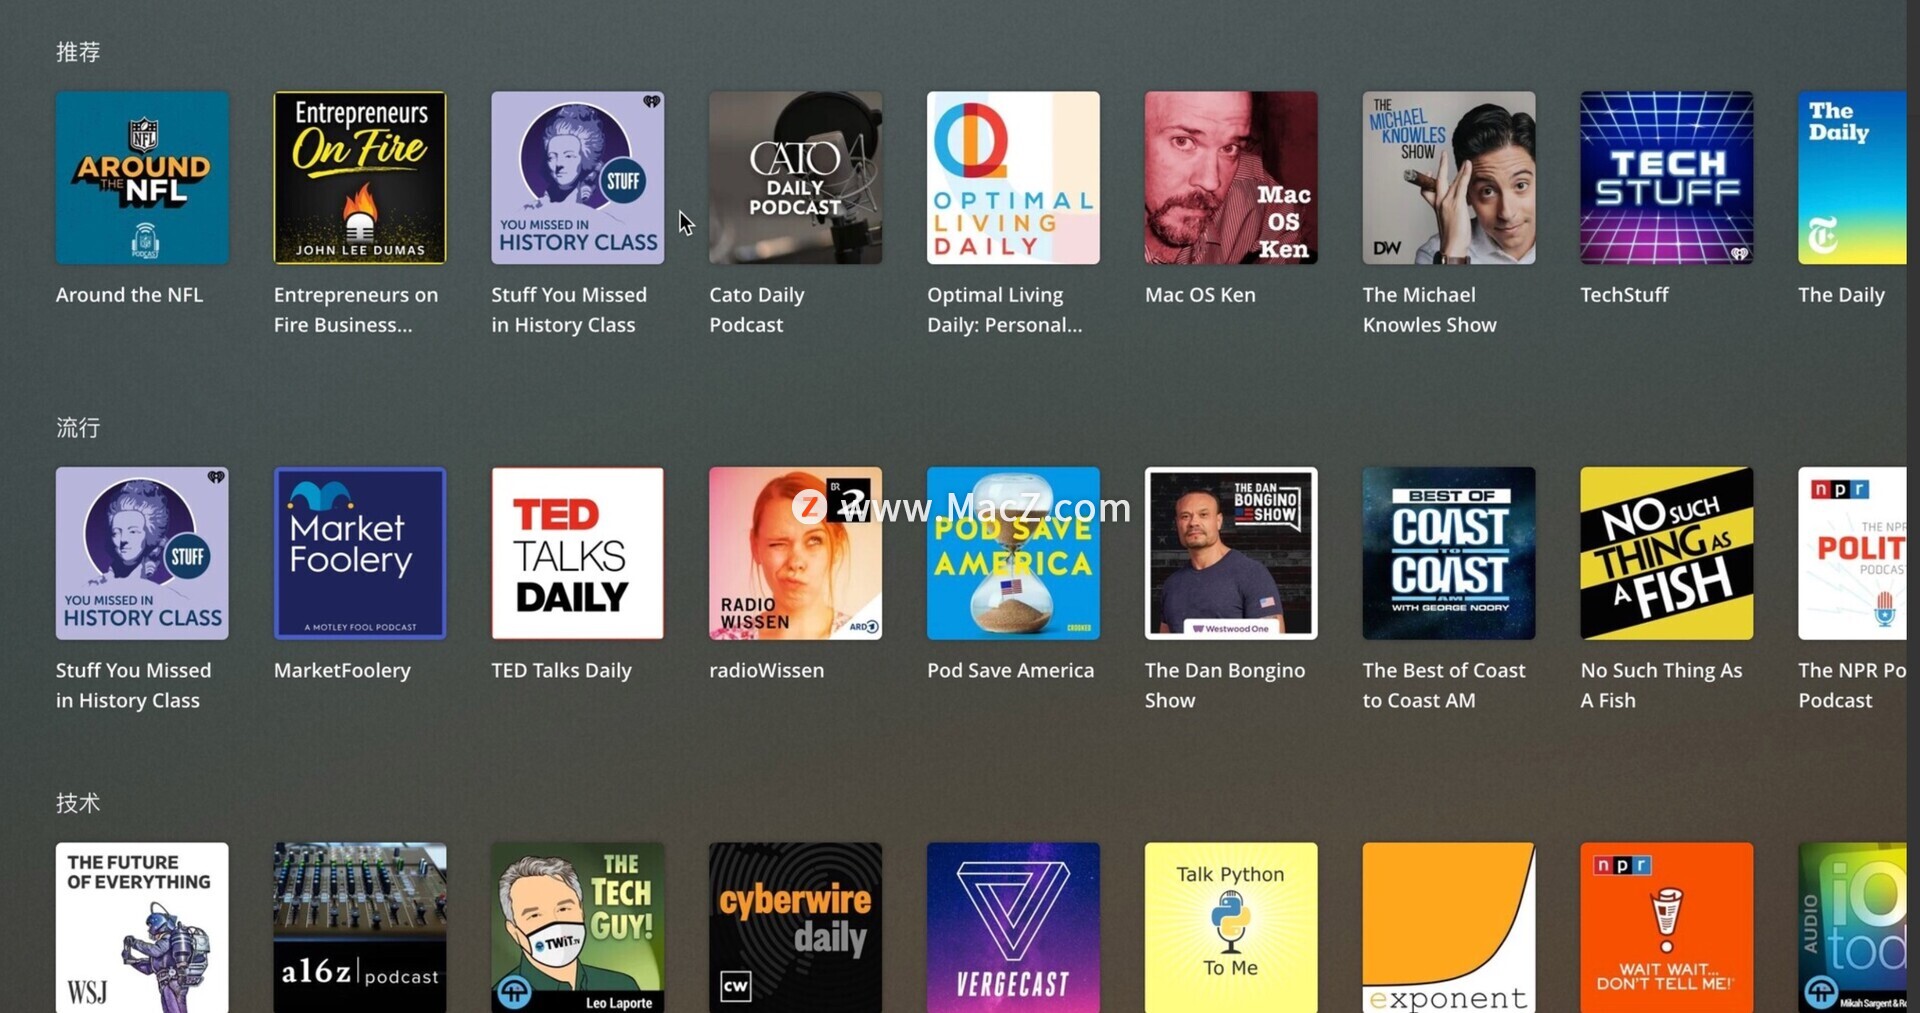Image resolution: width=1920 pixels, height=1013 pixels.
Task: Open the TED Talks Daily cover
Action: click(x=577, y=553)
